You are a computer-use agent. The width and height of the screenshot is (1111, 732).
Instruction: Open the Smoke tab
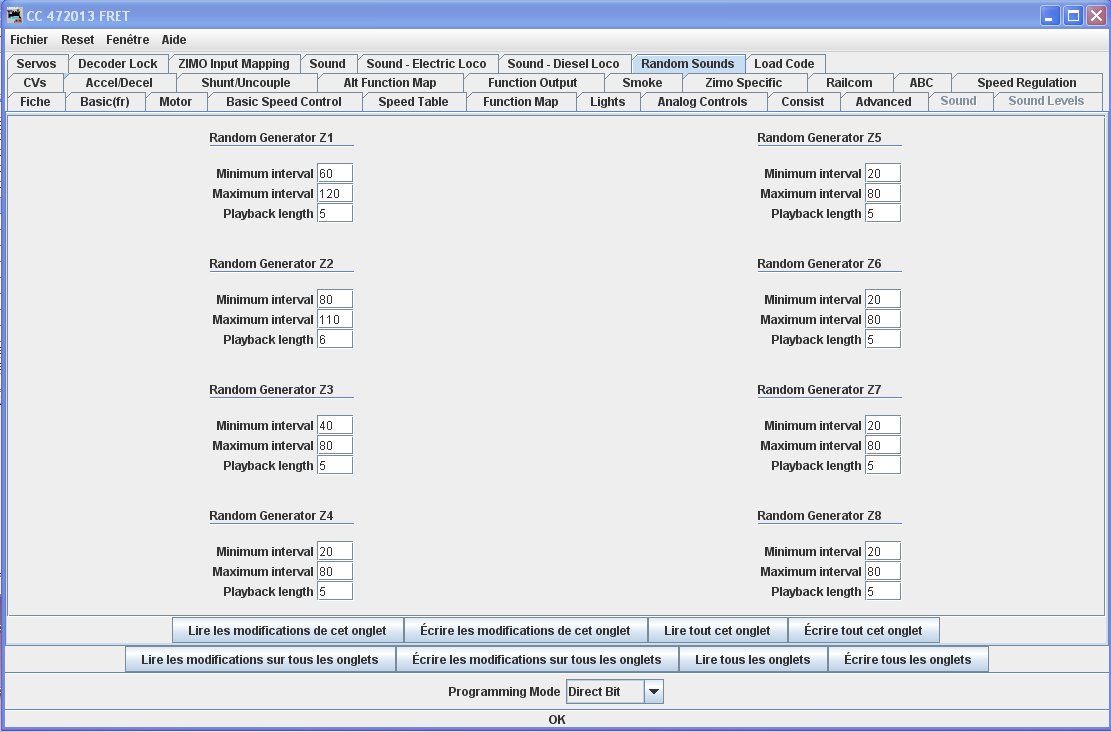coord(642,83)
